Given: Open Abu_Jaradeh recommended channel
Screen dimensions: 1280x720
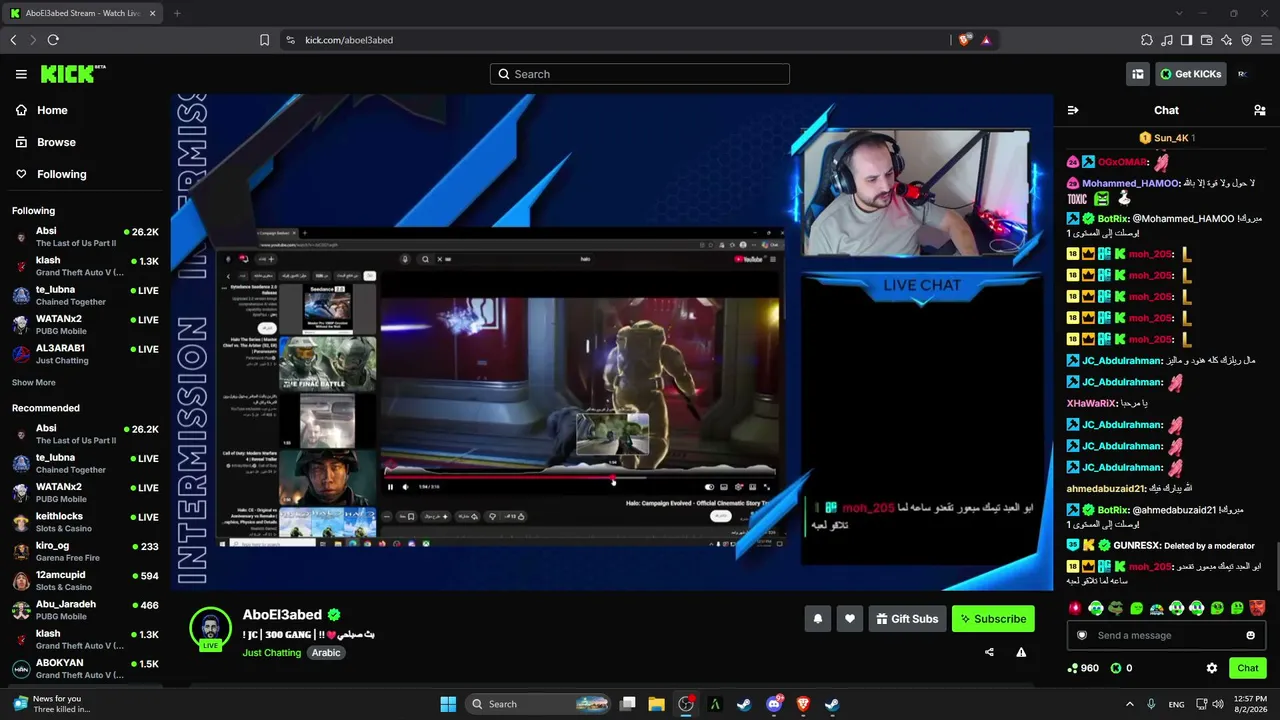Looking at the screenshot, I should click(x=86, y=610).
